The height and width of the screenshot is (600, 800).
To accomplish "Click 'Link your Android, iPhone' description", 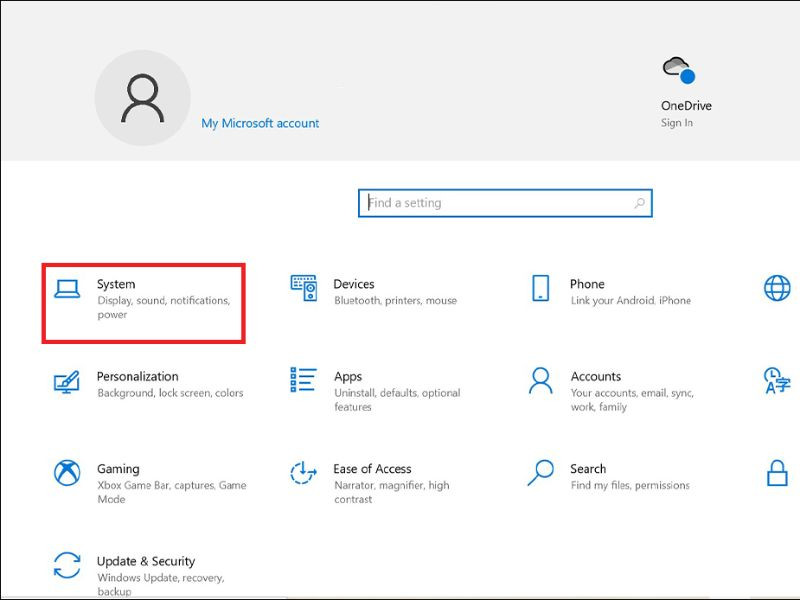I will pos(631,301).
